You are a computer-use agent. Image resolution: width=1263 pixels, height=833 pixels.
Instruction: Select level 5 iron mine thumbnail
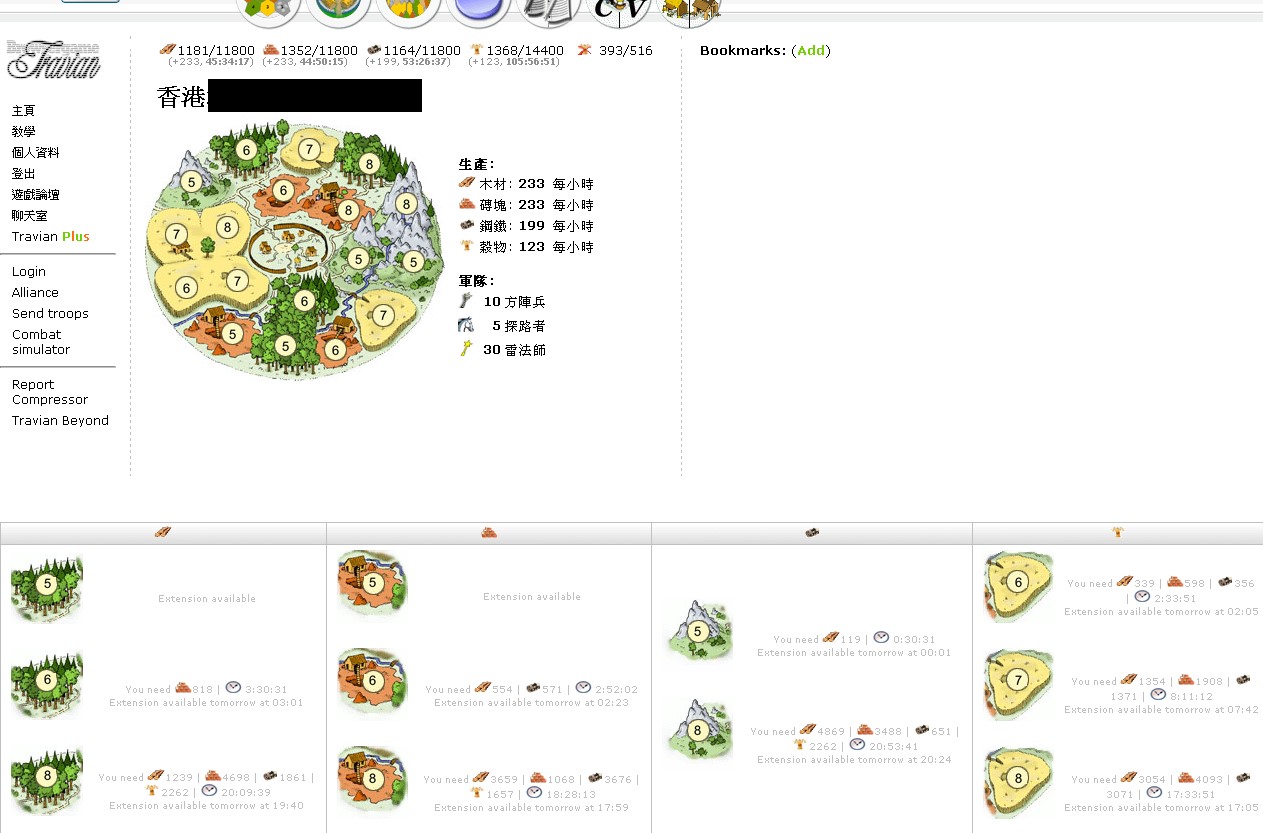(x=700, y=630)
